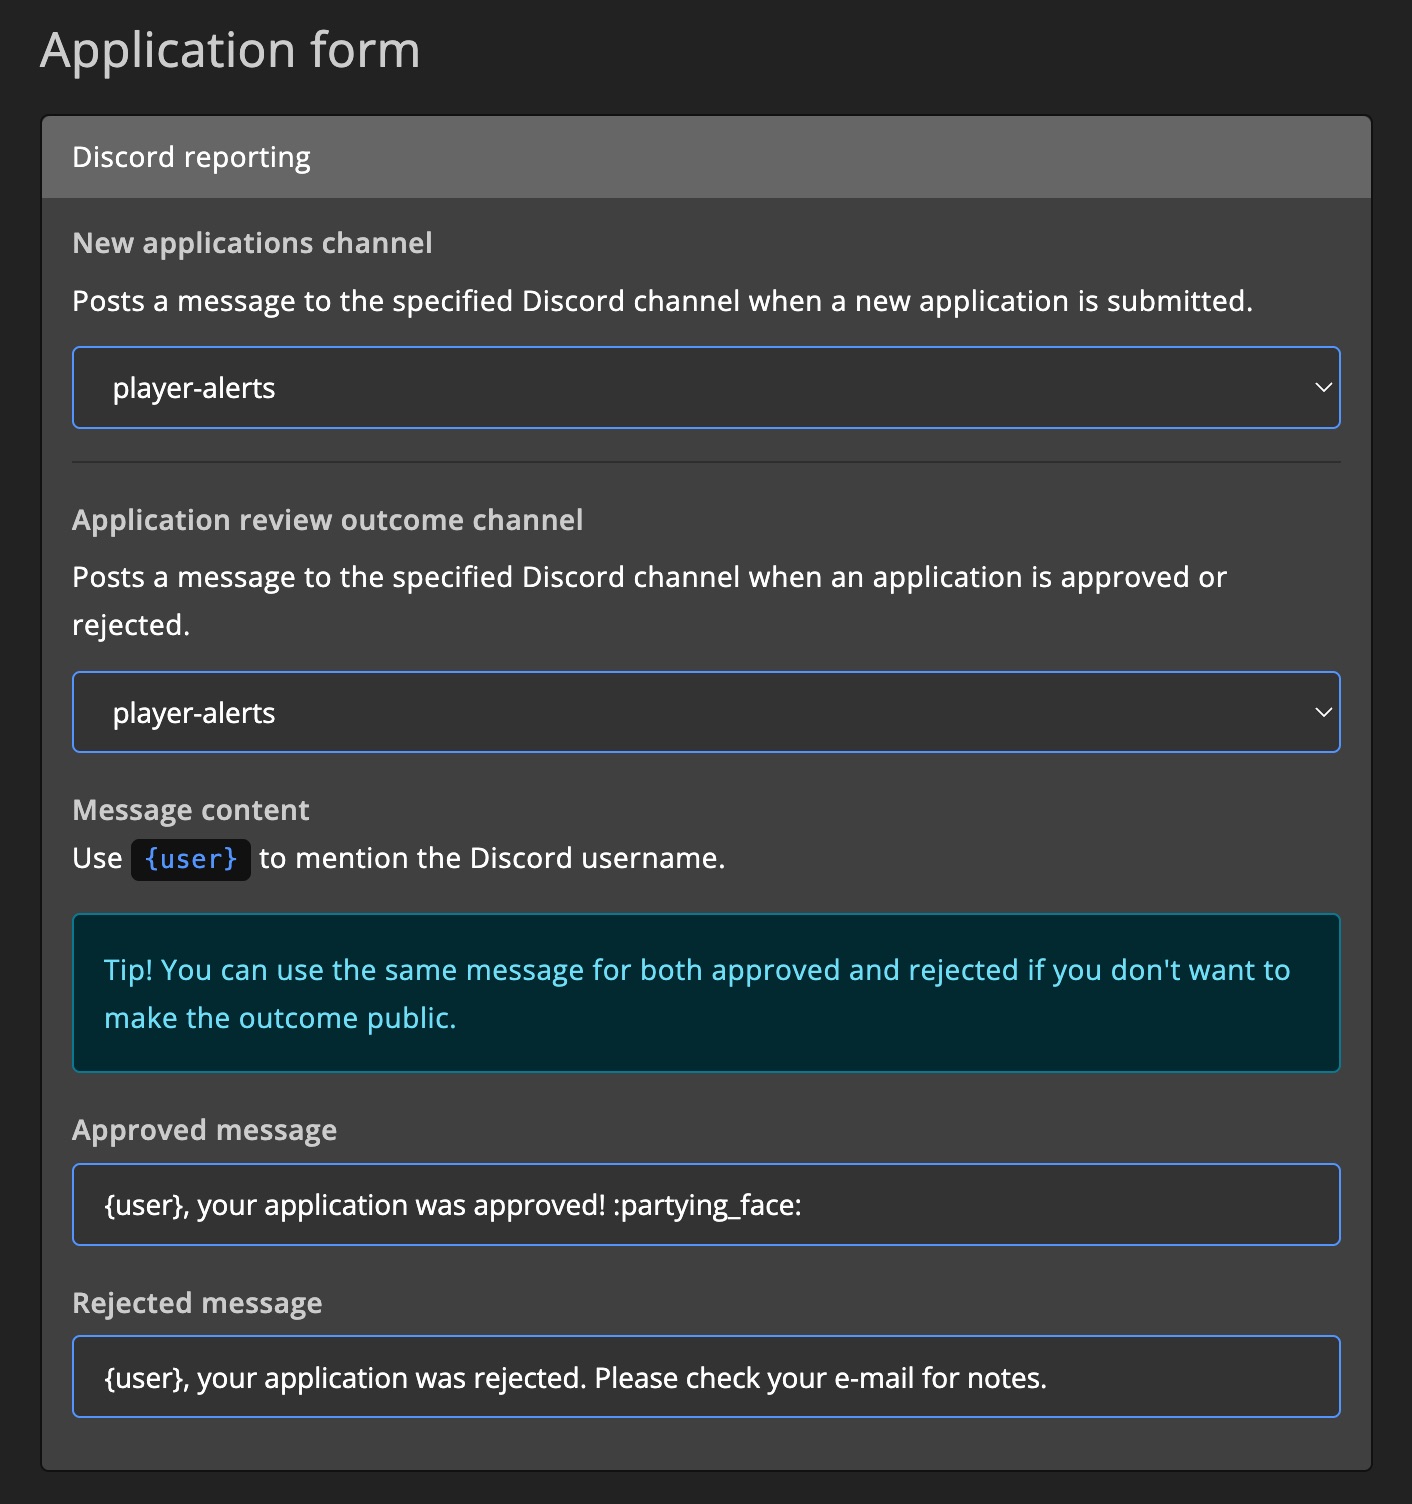Select the rejected message text about e-mail notes

pos(575,1376)
